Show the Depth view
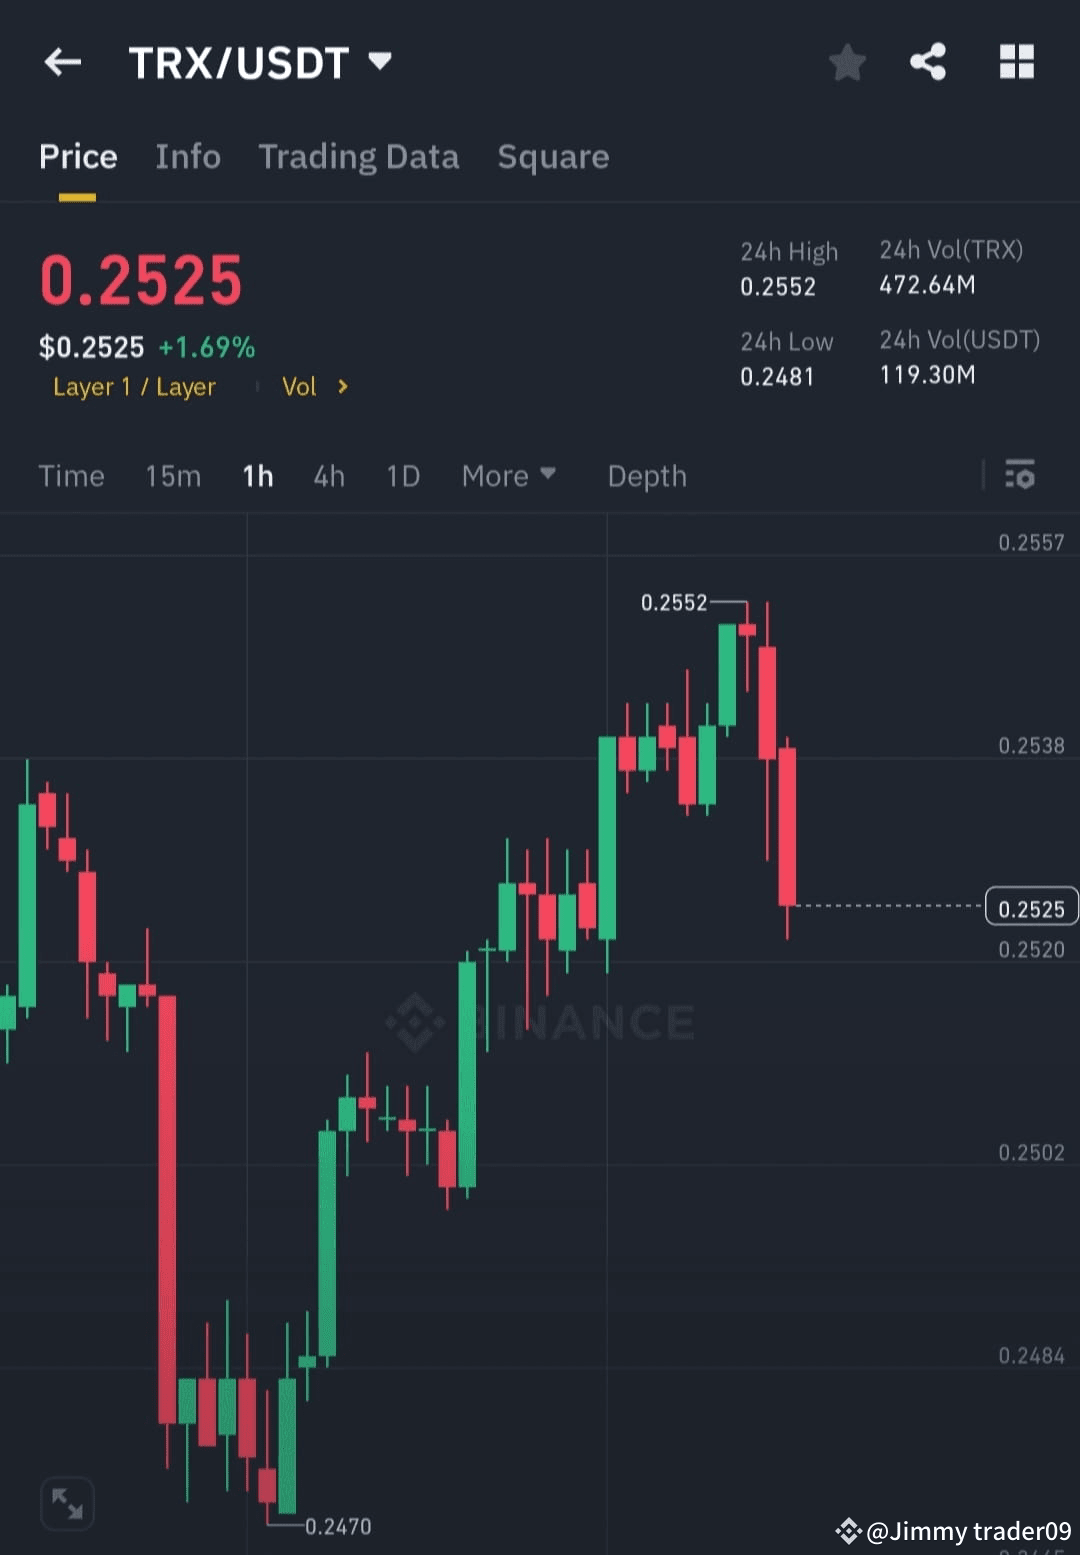This screenshot has height=1555, width=1080. point(647,476)
